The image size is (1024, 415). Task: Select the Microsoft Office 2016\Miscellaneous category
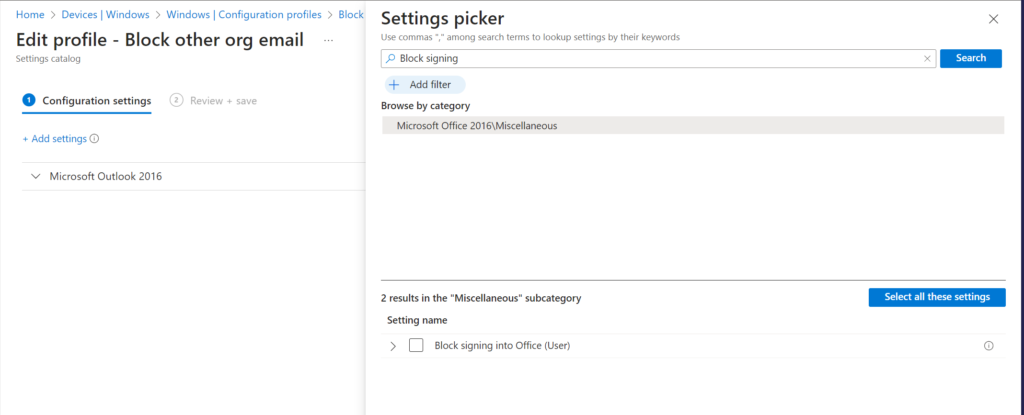pos(693,125)
